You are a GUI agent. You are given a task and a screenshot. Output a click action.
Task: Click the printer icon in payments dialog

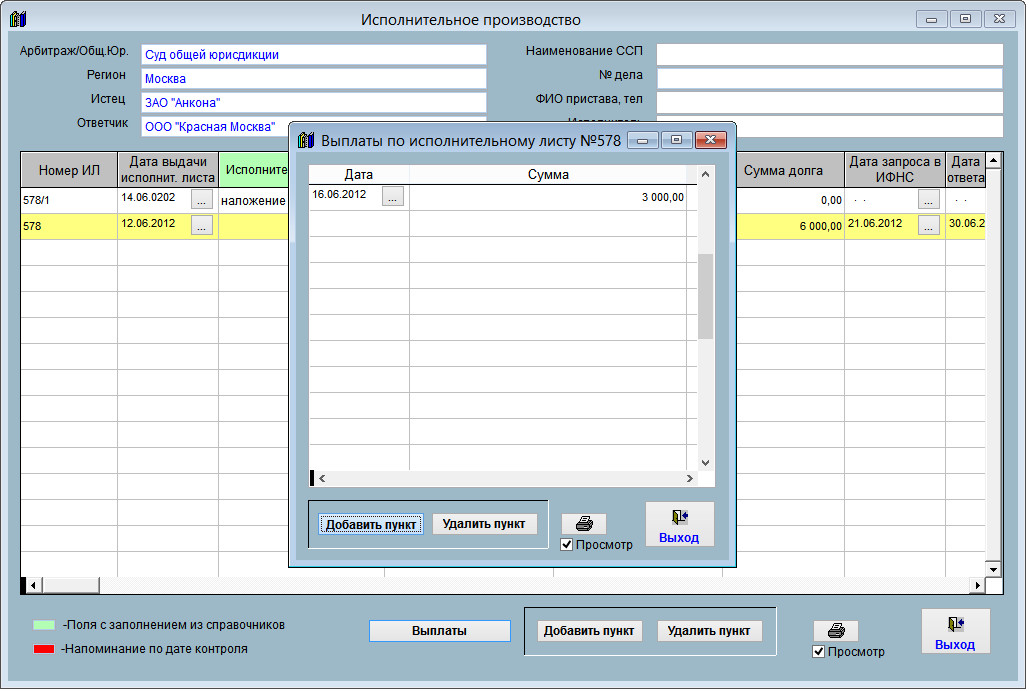[583, 524]
